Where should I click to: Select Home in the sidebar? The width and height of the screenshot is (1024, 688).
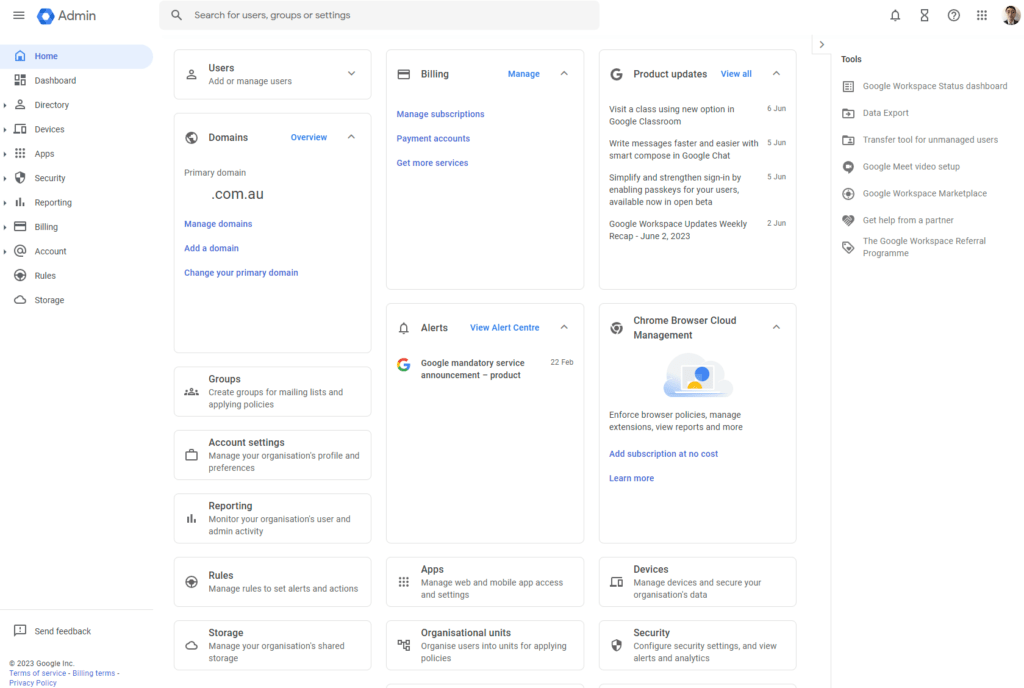(76, 56)
